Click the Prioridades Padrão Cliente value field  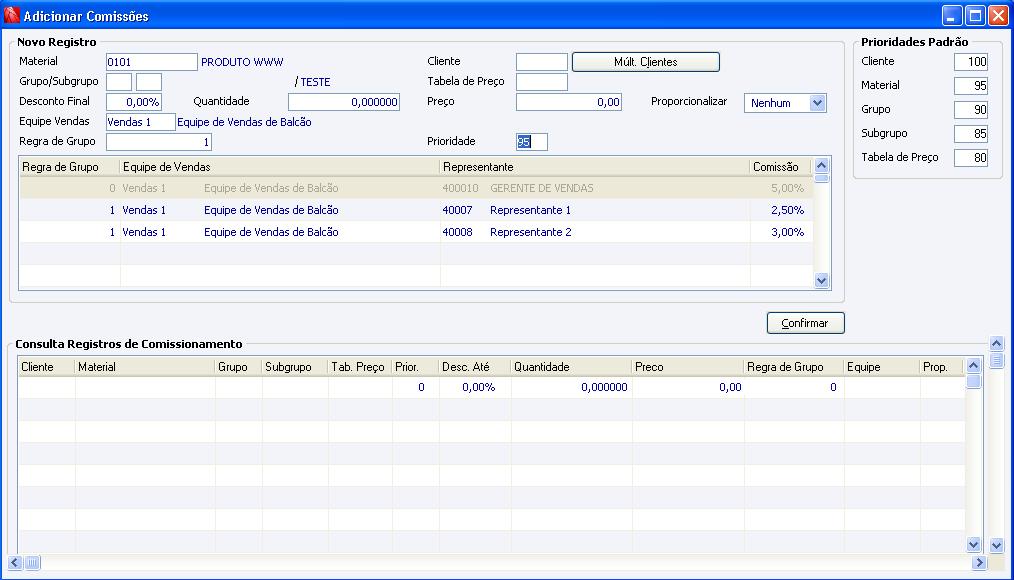(x=971, y=61)
